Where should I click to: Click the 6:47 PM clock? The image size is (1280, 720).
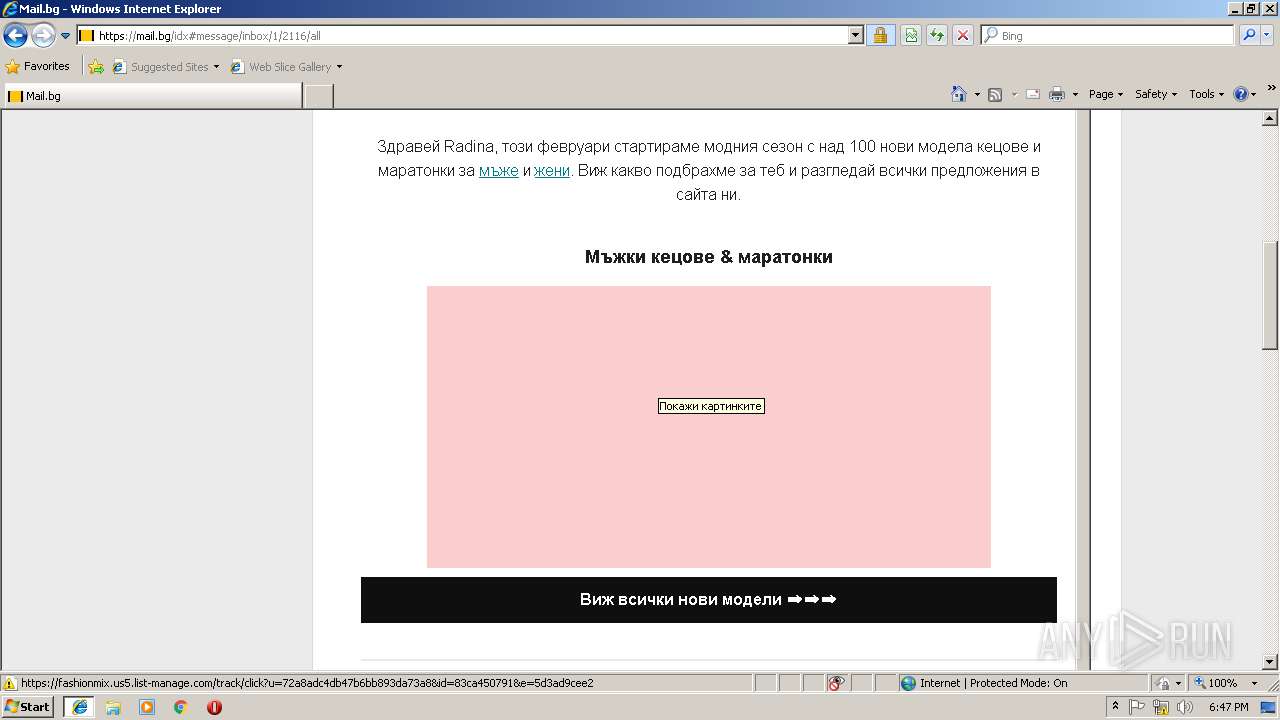point(1228,707)
